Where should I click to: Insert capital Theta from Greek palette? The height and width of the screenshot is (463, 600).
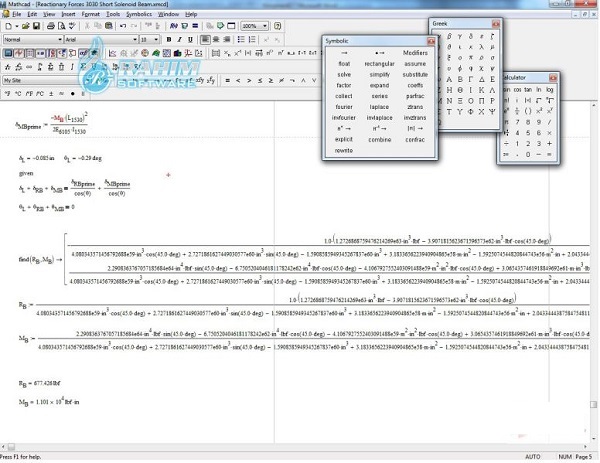pos(460,90)
